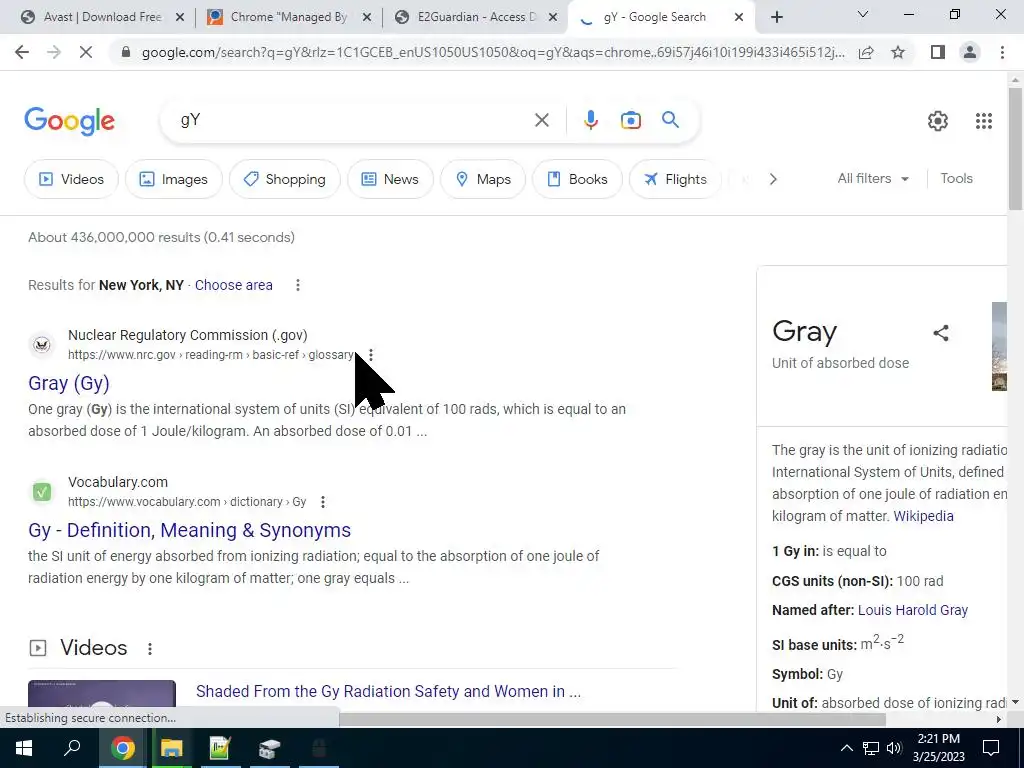Open the Wikipedia link in Gray panel
The width and height of the screenshot is (1024, 768).
click(x=923, y=516)
